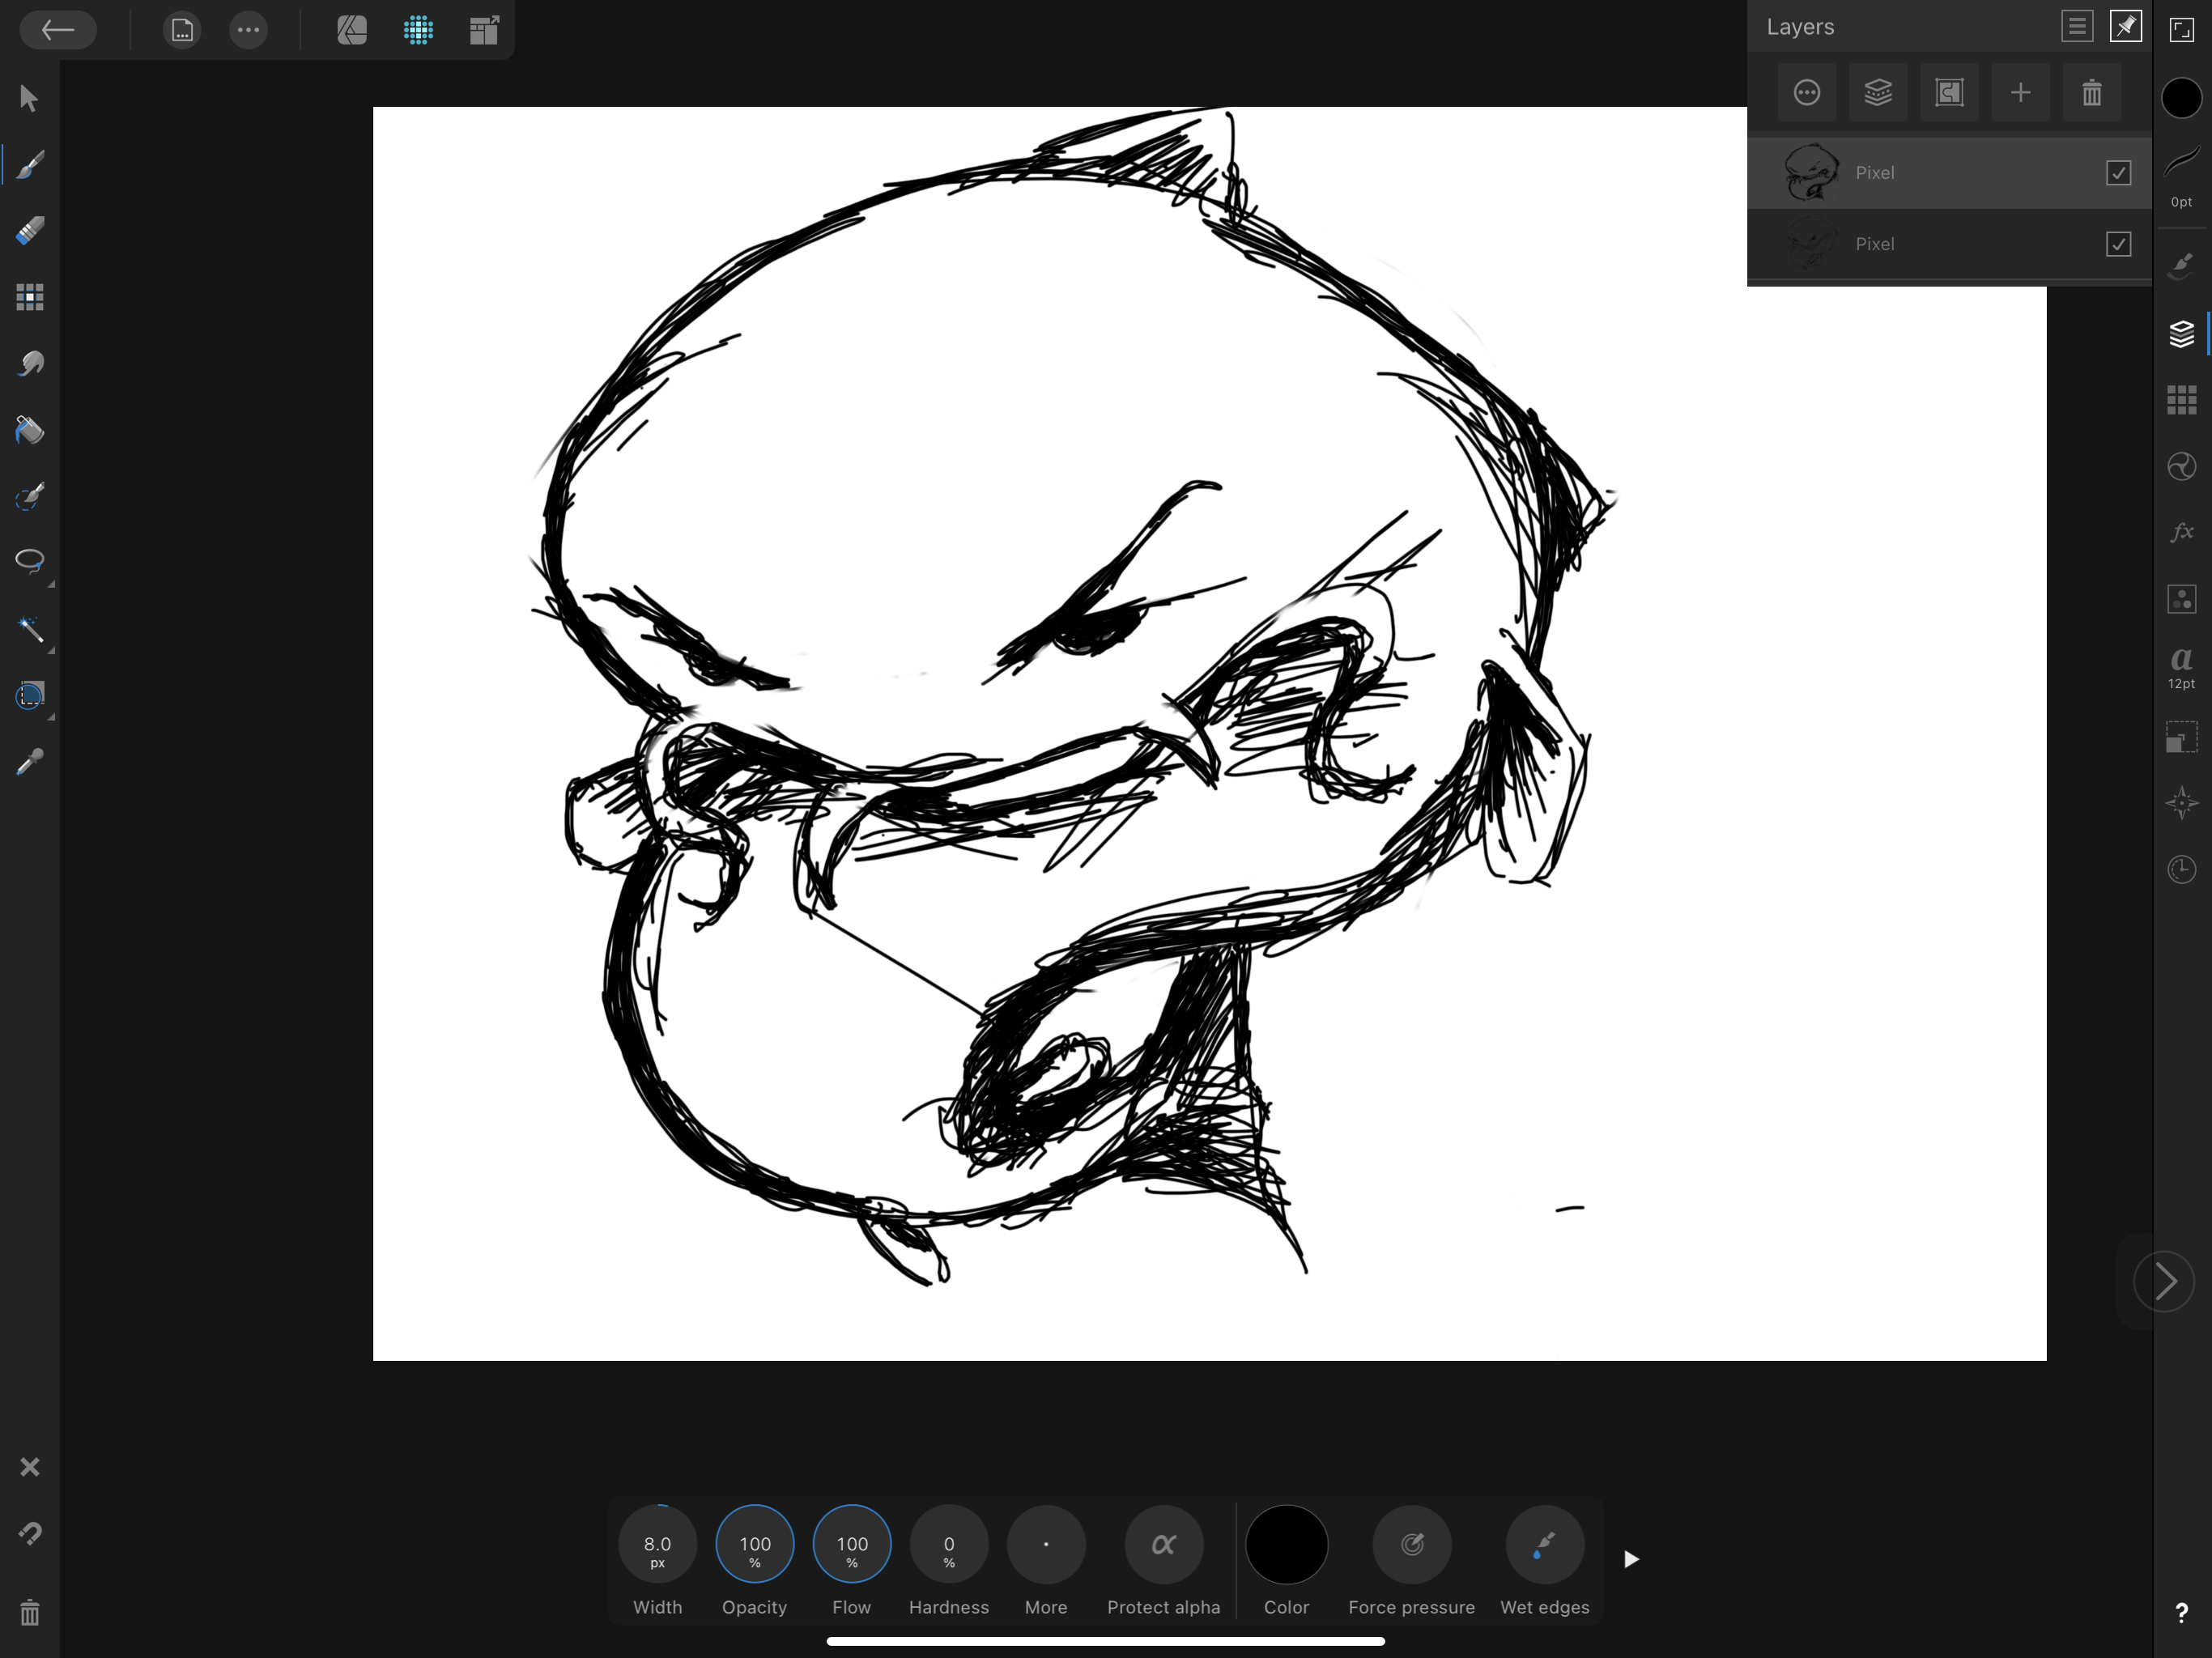
Task: Open the Document menu in top bar
Action: [182, 31]
